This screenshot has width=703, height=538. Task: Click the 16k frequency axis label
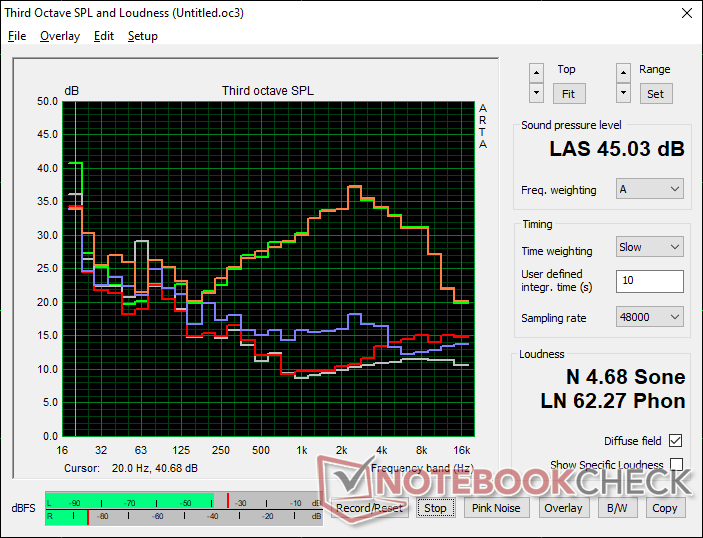pyautogui.click(x=462, y=450)
